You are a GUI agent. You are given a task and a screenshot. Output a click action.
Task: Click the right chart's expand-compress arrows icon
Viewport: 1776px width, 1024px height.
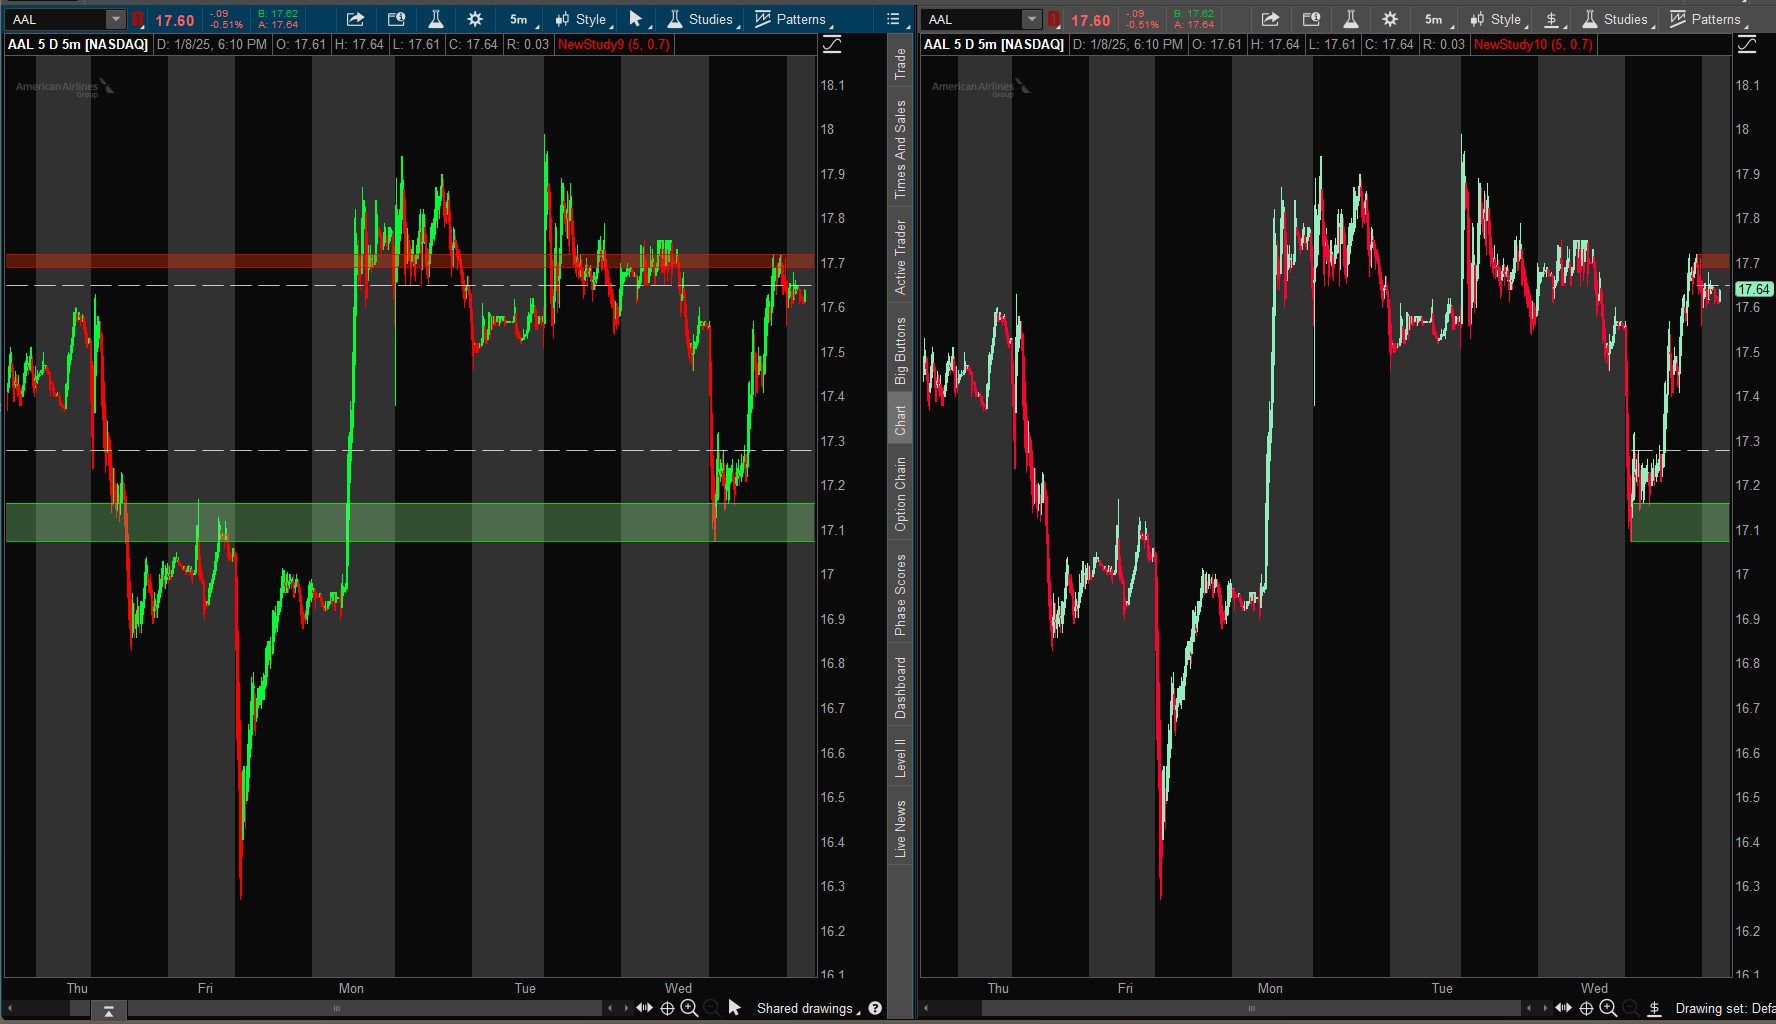tap(1563, 1008)
